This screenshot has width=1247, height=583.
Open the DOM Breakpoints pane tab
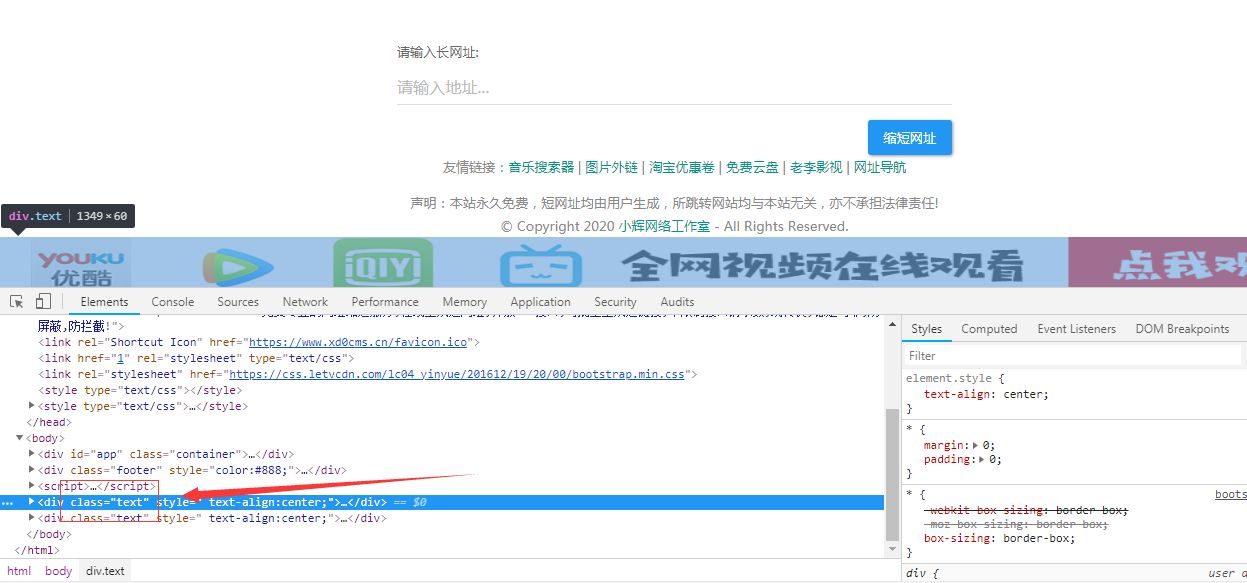point(1182,329)
